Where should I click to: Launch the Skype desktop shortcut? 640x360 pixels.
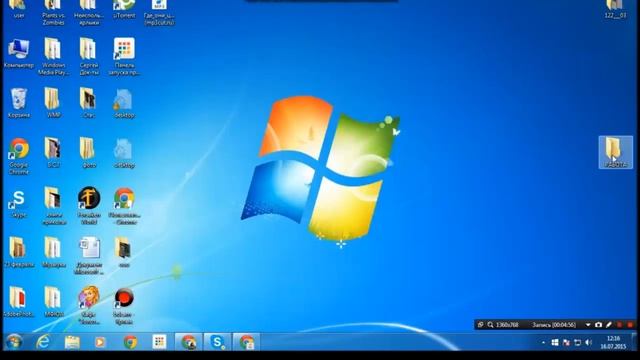point(19,203)
